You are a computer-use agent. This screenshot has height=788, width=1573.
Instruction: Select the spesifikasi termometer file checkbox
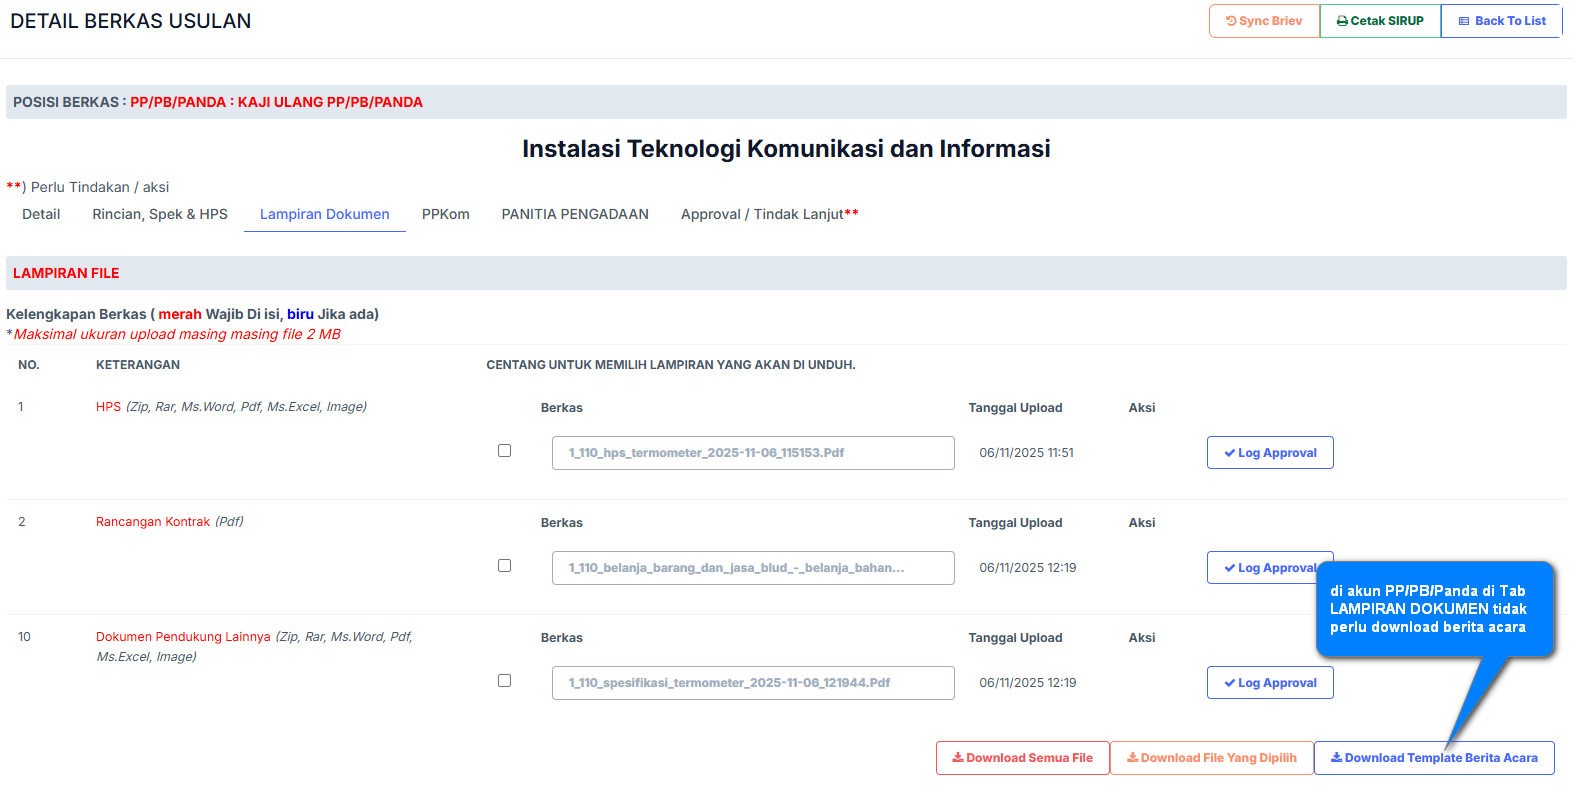point(505,681)
